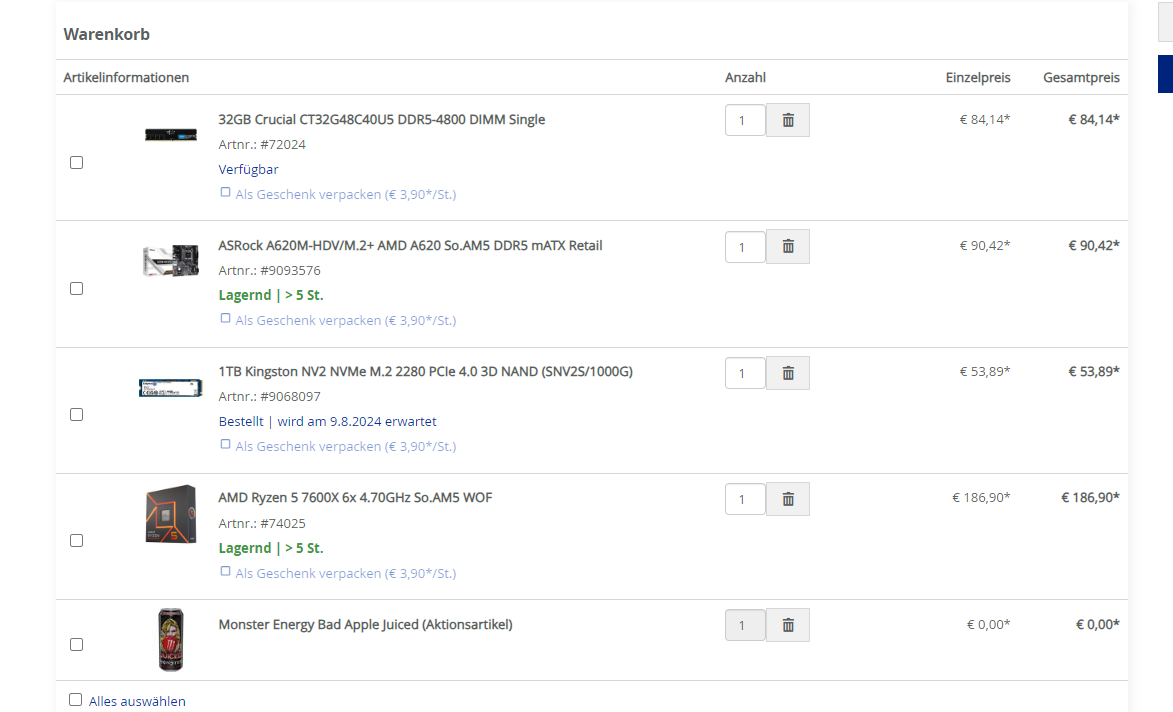Select the AMD Ryzen 5 7600X row checkbox
Image resolution: width=1173 pixels, height=712 pixels.
point(76,541)
